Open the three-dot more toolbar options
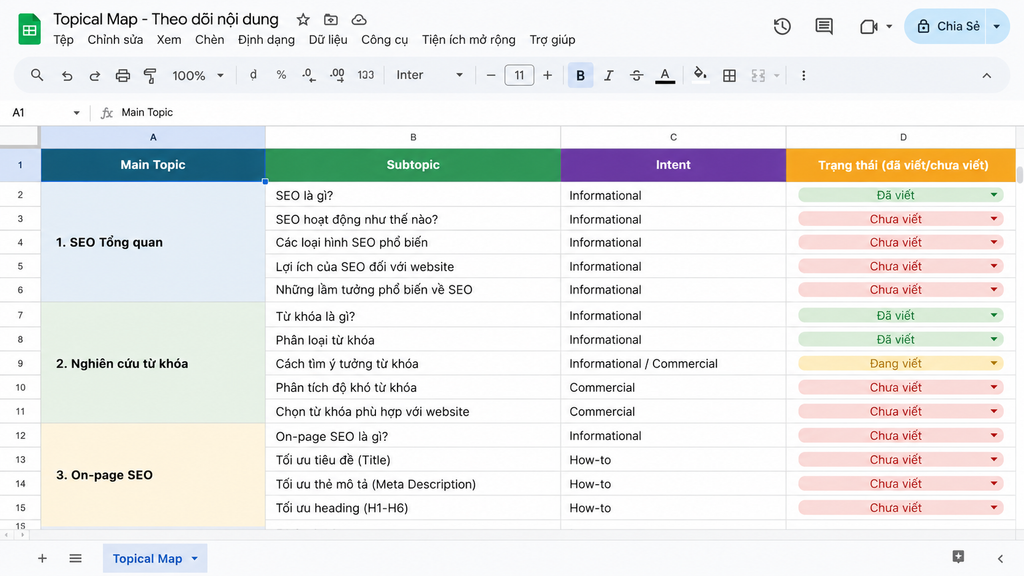 tap(803, 76)
